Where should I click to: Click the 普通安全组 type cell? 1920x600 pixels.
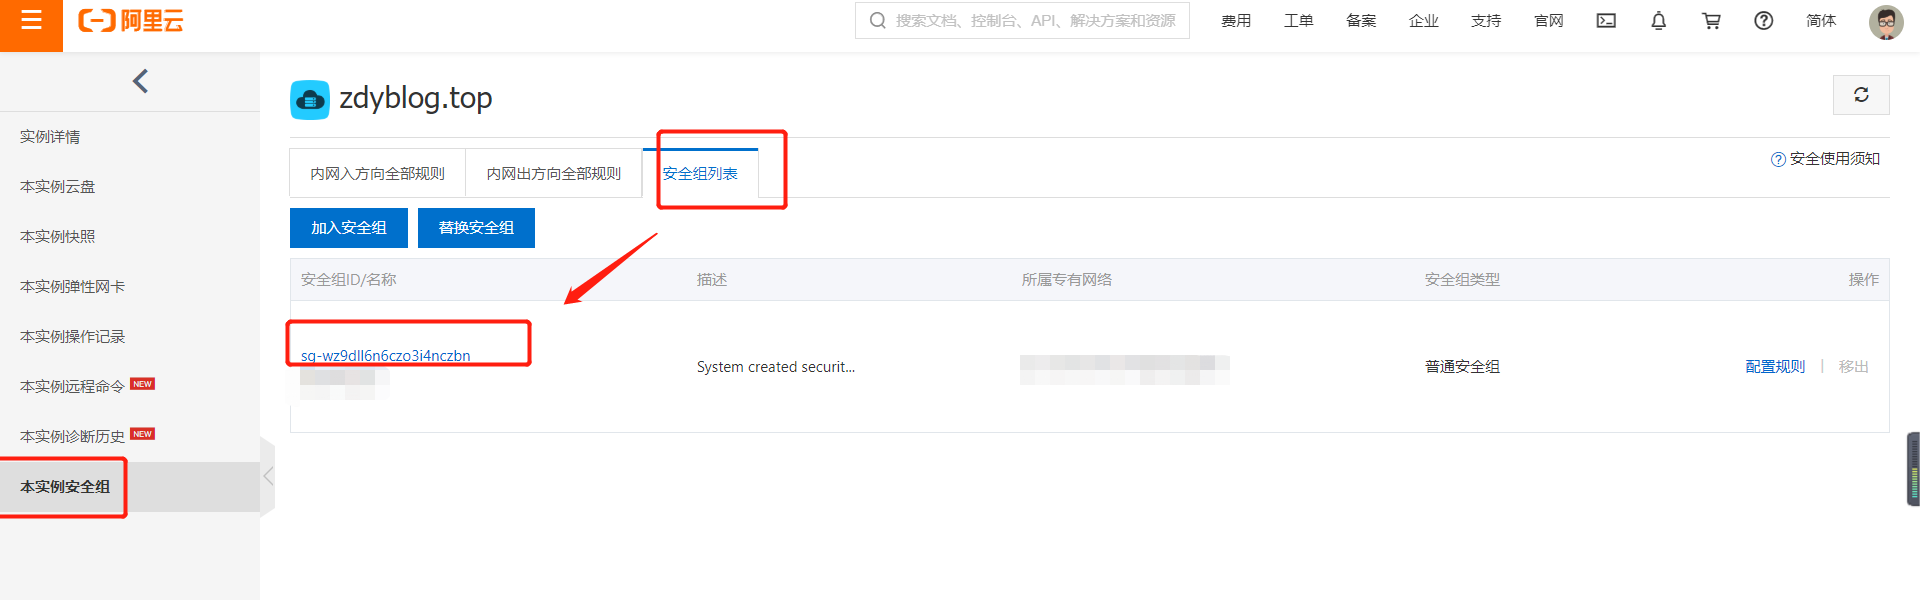pos(1462,367)
